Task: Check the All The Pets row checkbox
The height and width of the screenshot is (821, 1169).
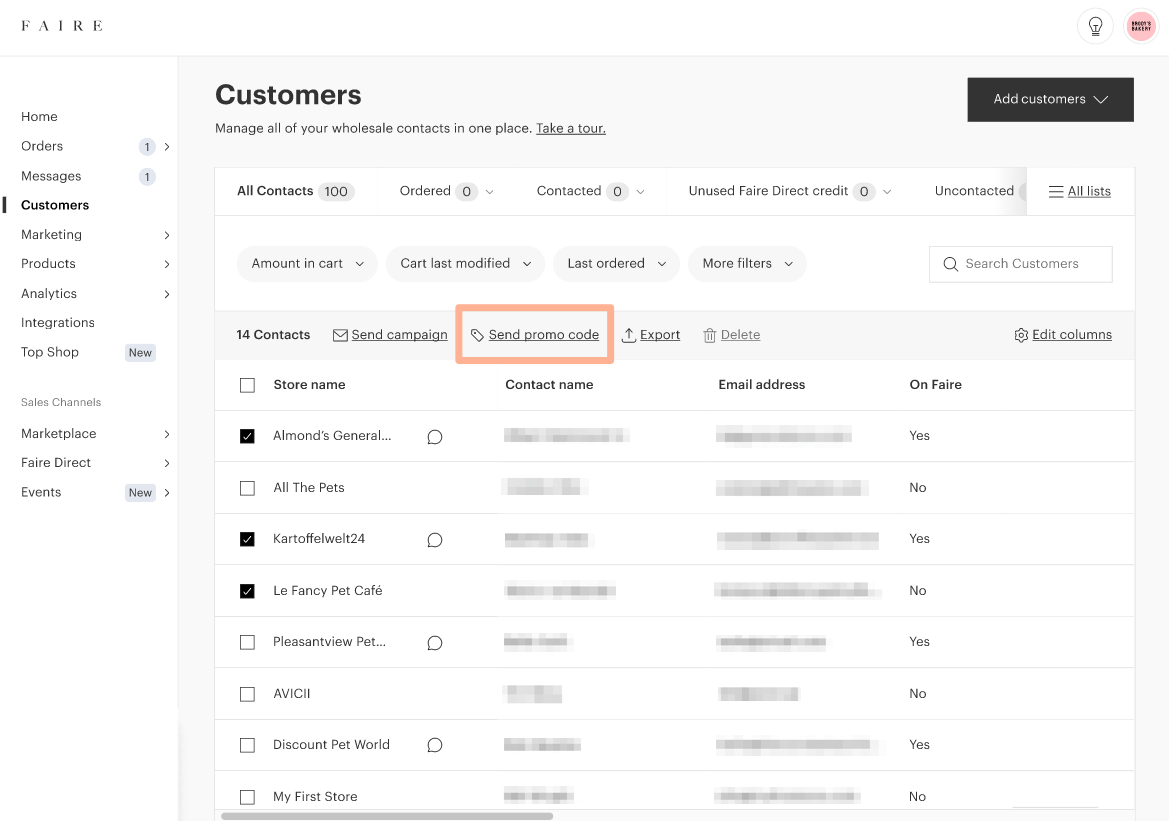Action: click(248, 488)
